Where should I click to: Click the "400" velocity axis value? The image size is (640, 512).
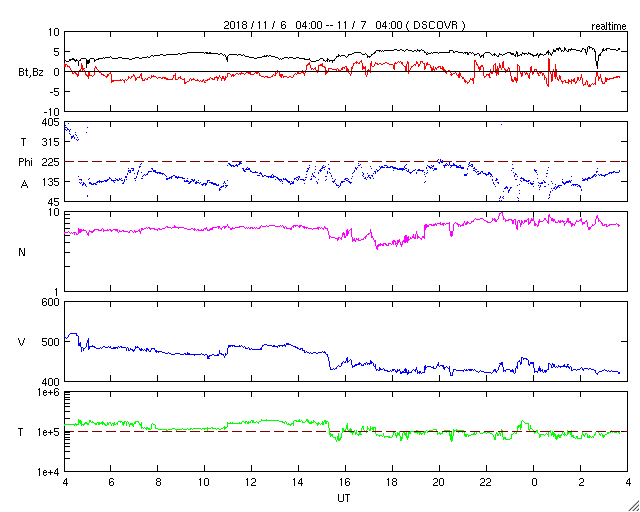52,382
